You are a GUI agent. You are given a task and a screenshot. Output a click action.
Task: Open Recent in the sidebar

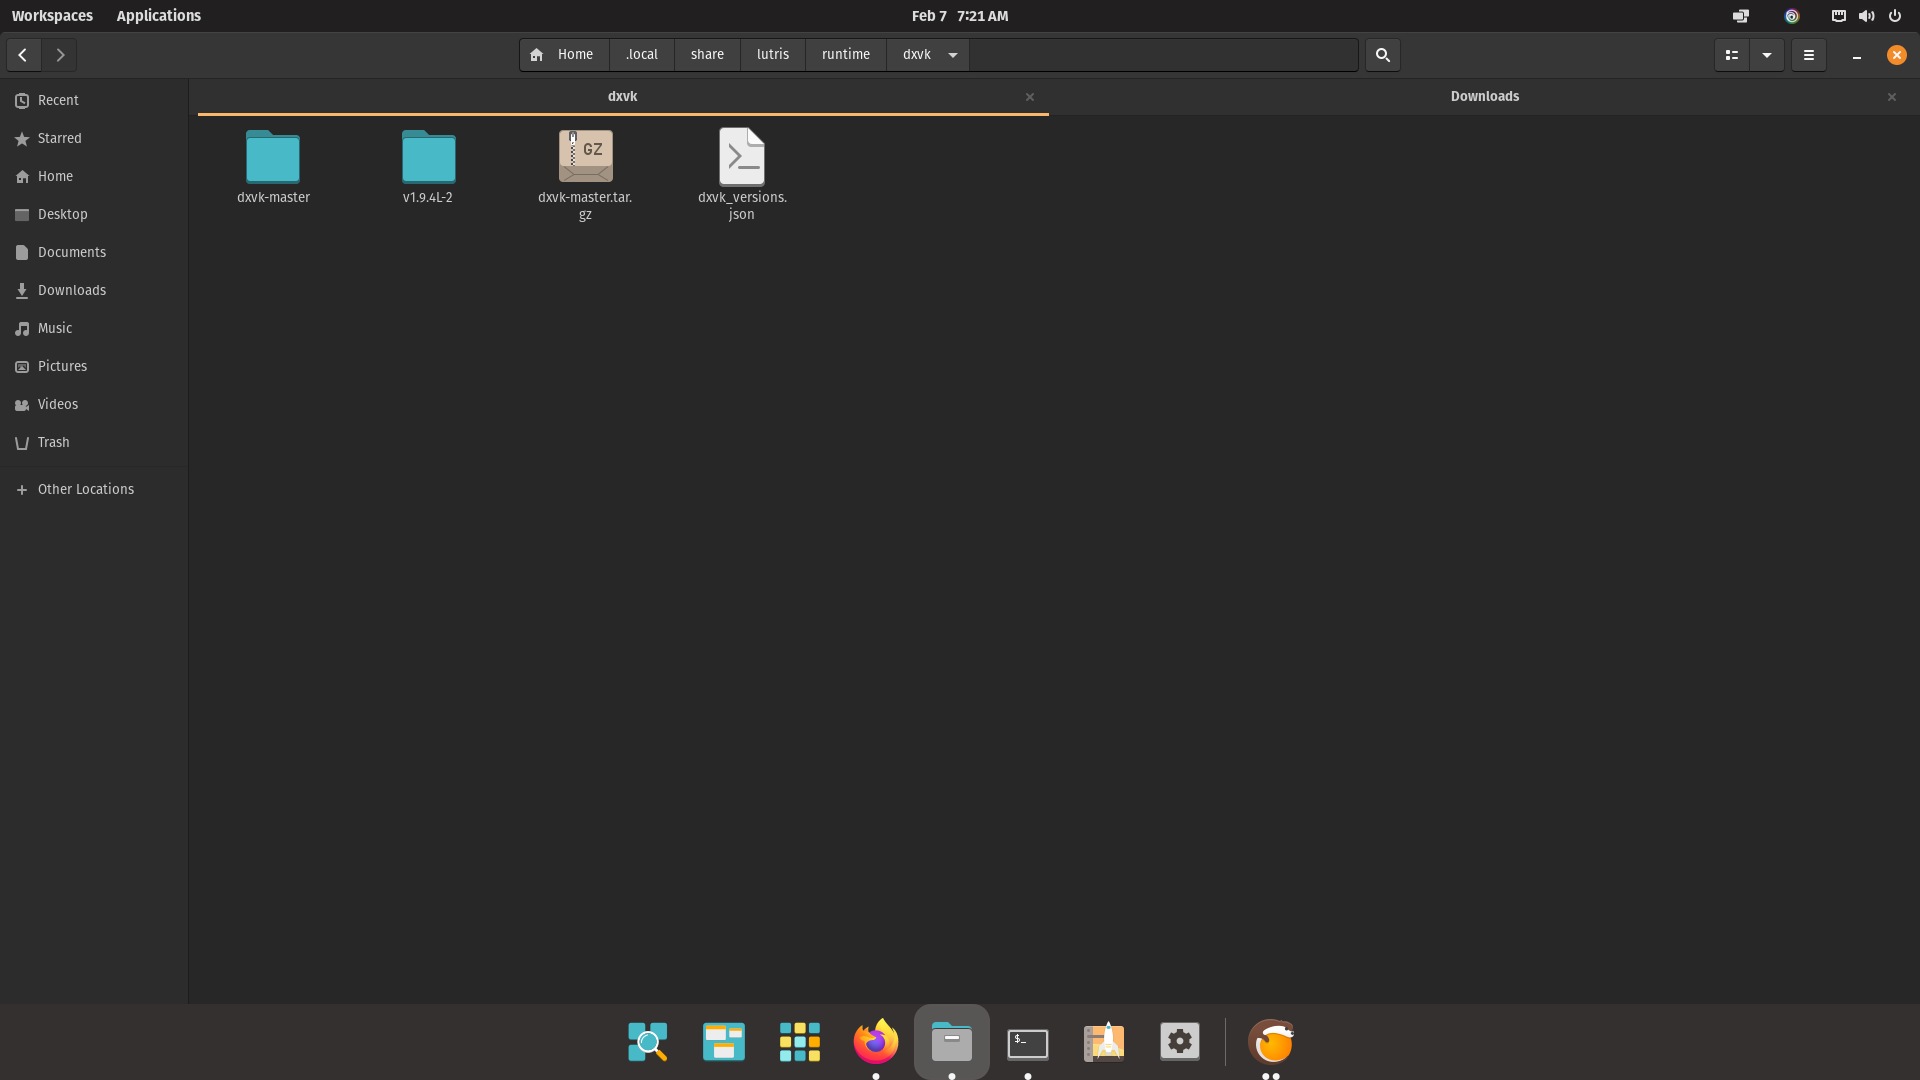tap(94, 100)
